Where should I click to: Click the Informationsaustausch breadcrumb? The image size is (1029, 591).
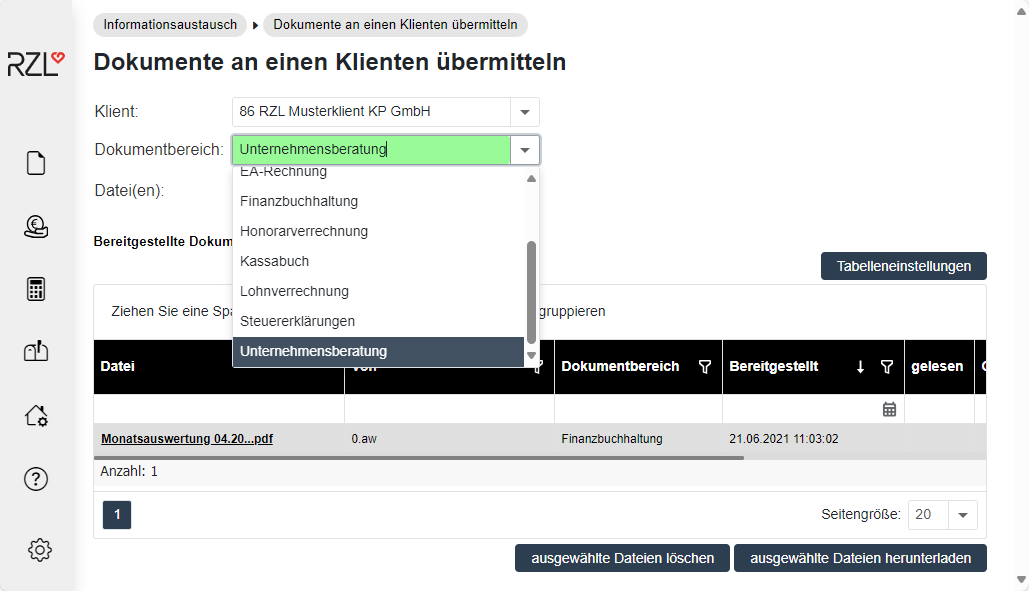pos(170,24)
